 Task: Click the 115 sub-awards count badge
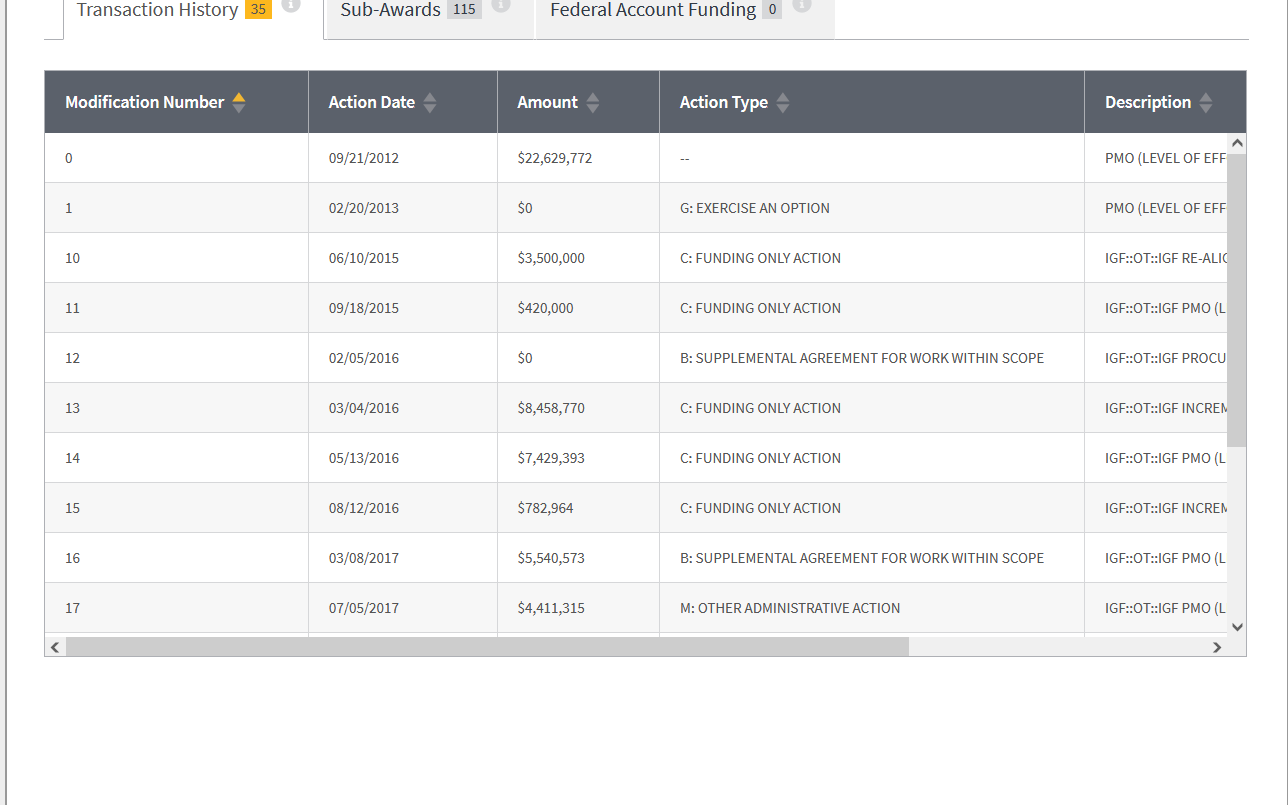(464, 10)
